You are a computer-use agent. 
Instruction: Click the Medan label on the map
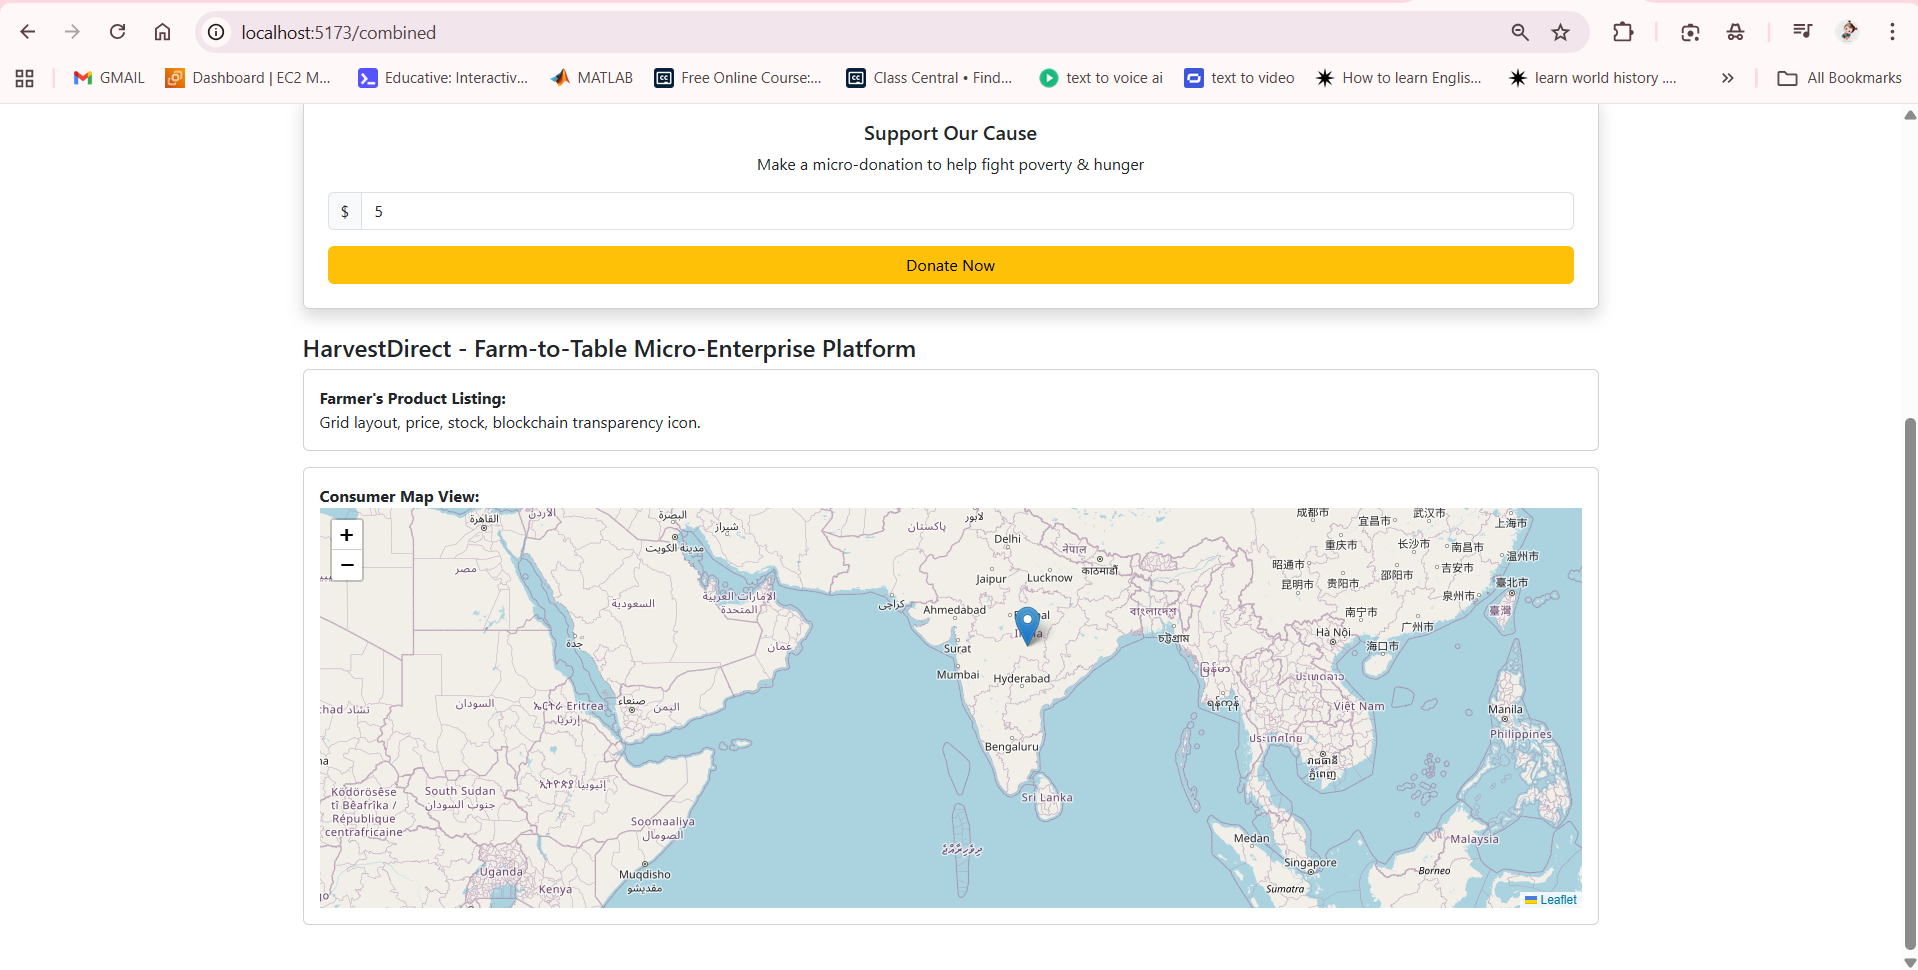1251,839
